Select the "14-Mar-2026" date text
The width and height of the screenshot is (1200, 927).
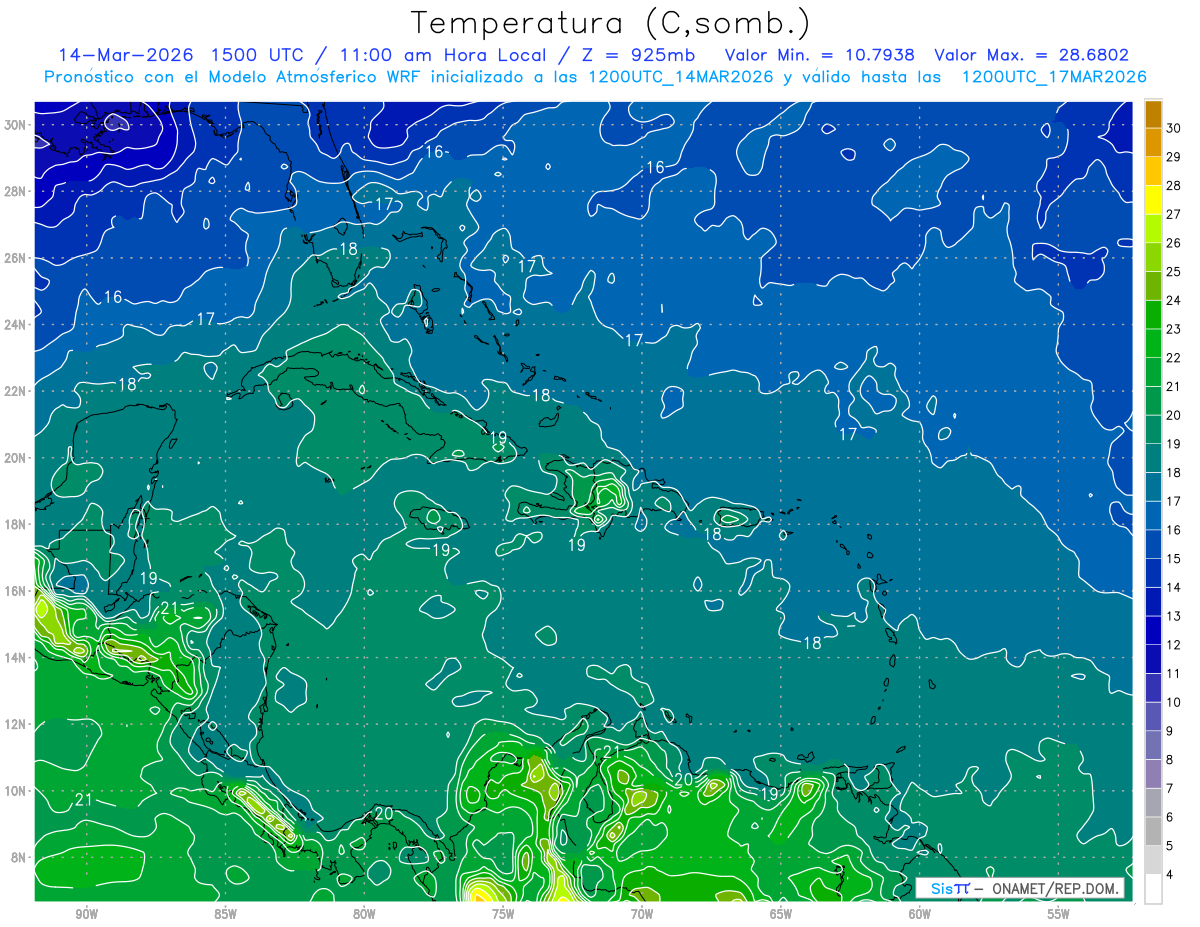coord(126,55)
